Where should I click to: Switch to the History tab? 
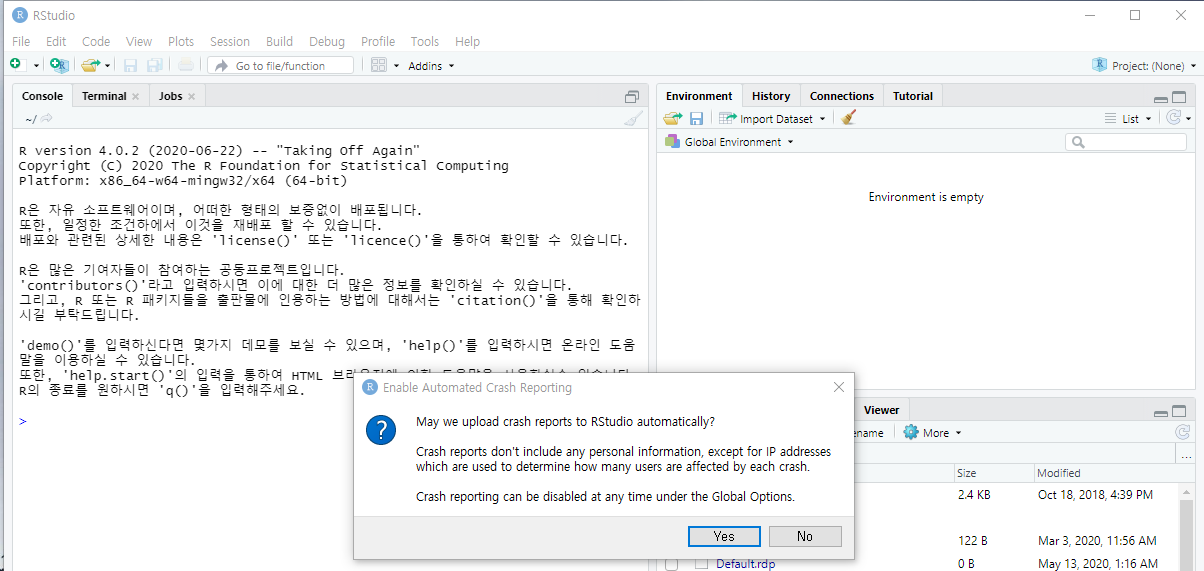tap(771, 96)
